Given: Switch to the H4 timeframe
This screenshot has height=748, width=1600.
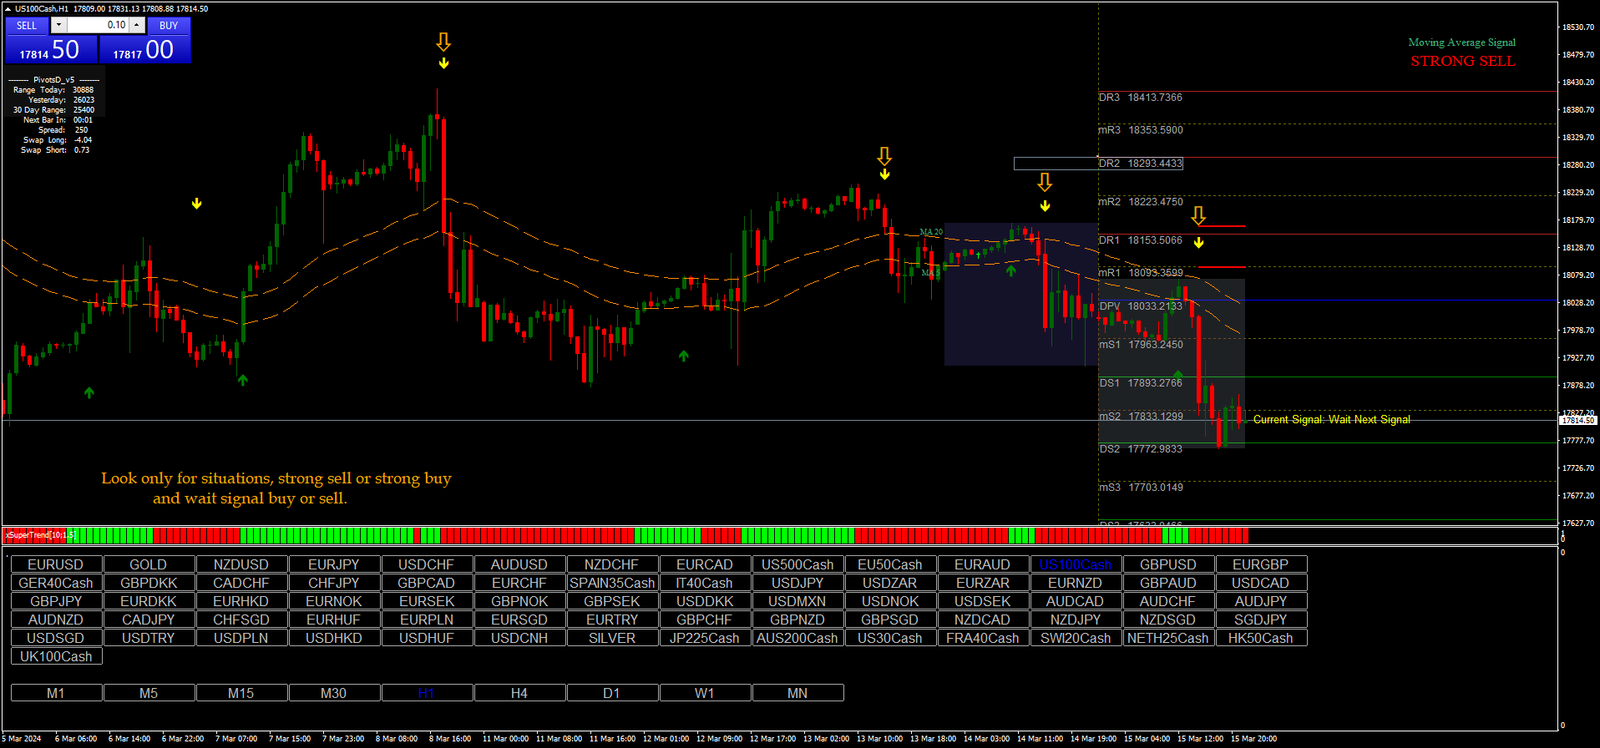Looking at the screenshot, I should click(519, 693).
